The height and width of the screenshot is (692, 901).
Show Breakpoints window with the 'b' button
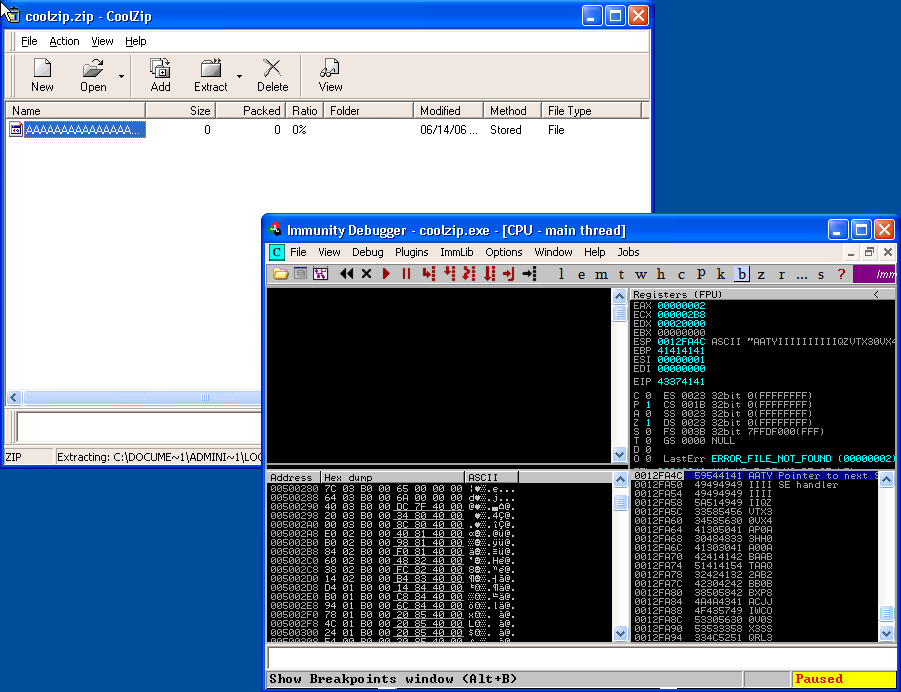click(741, 274)
